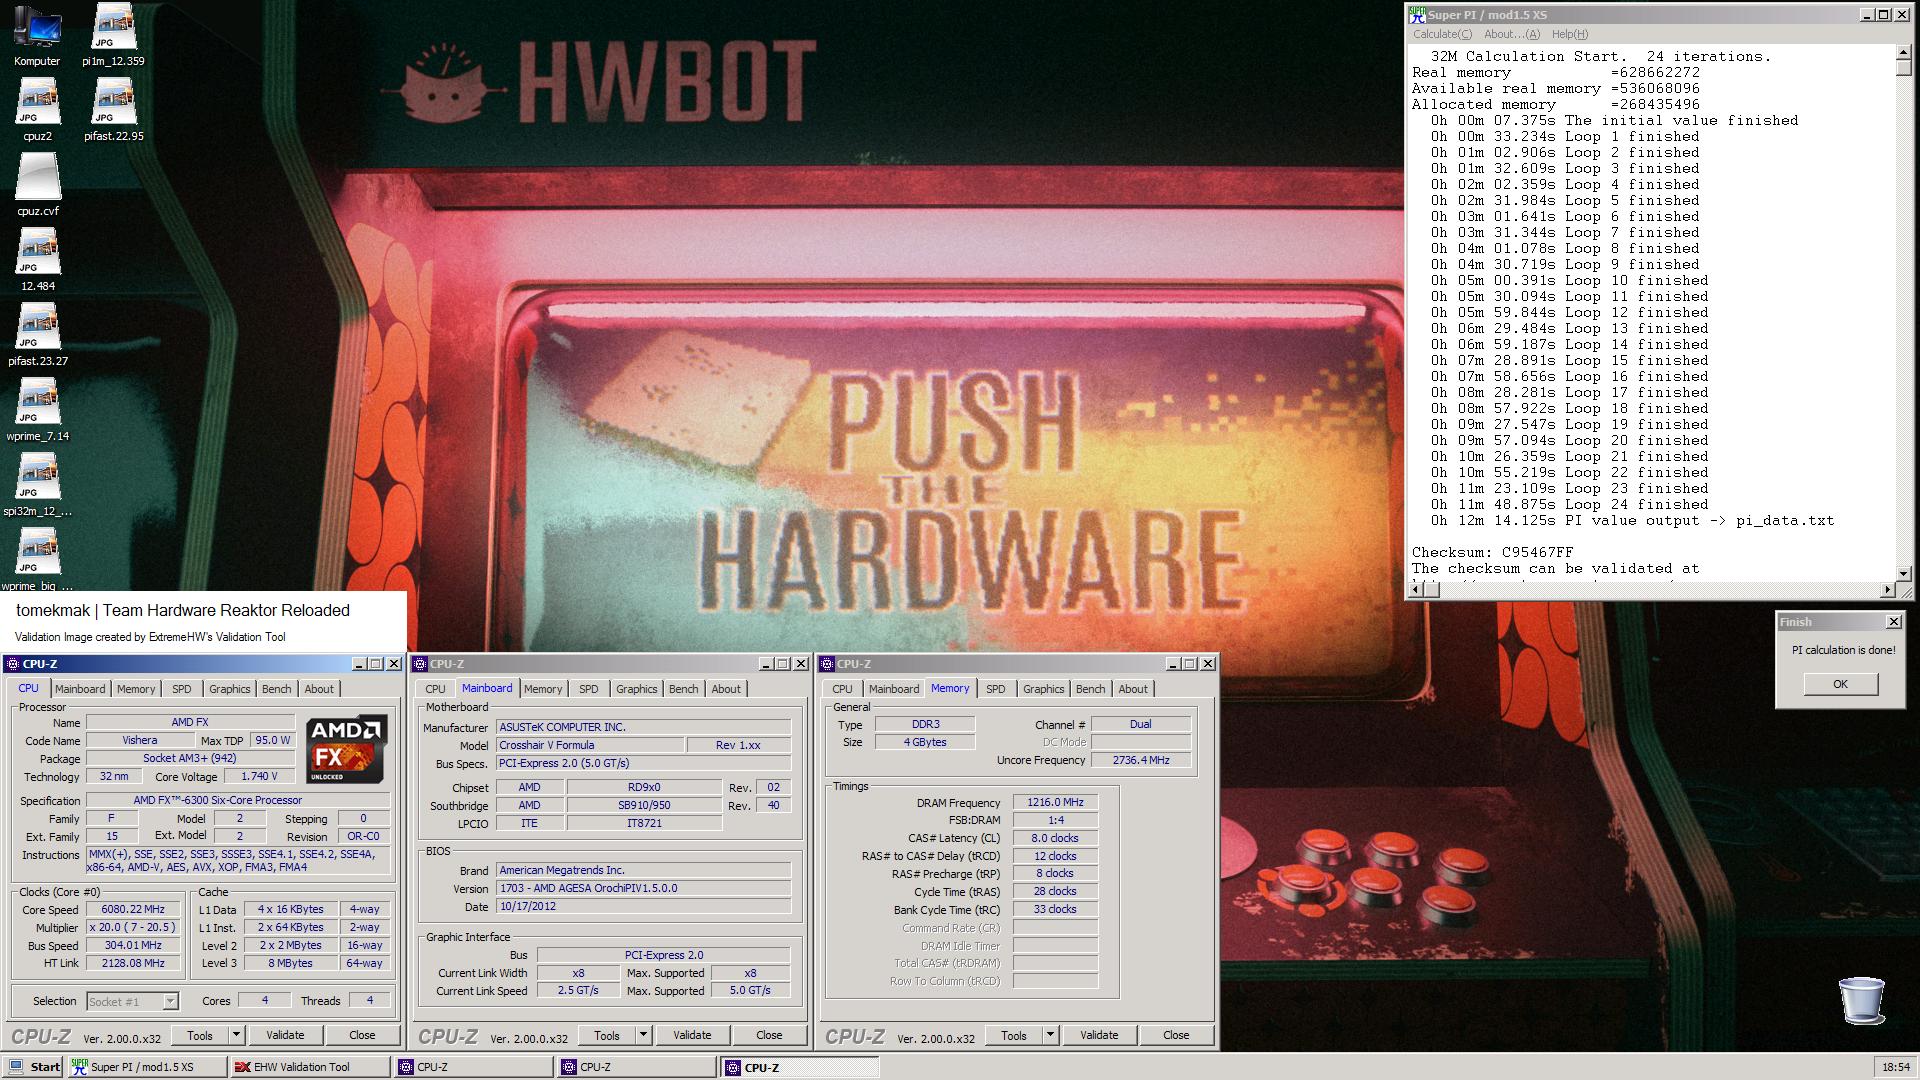Select the cpuz2 JPG desktop icon
Viewport: 1920px width, 1080px height.
point(37,111)
